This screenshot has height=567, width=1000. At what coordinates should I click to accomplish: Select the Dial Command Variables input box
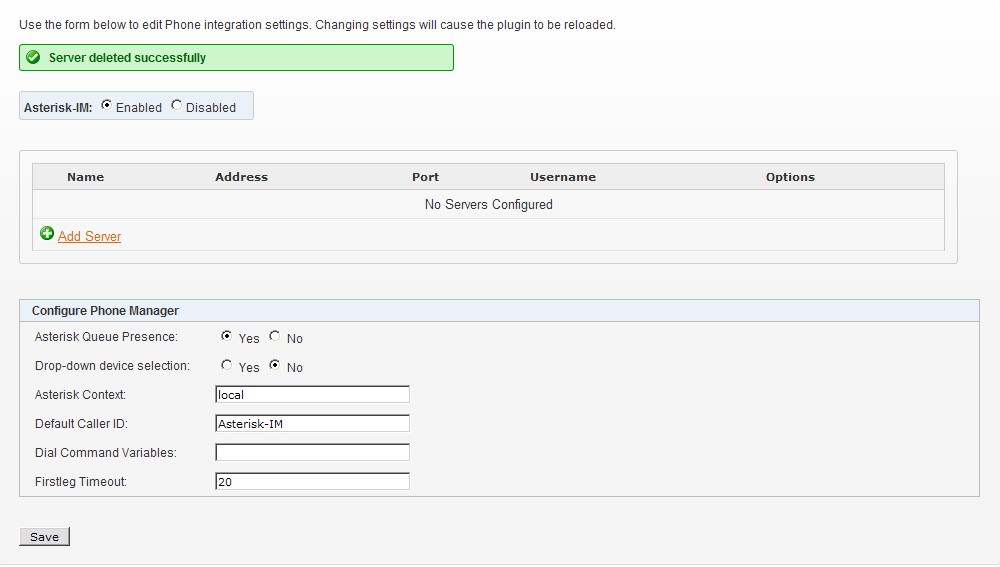(x=312, y=453)
